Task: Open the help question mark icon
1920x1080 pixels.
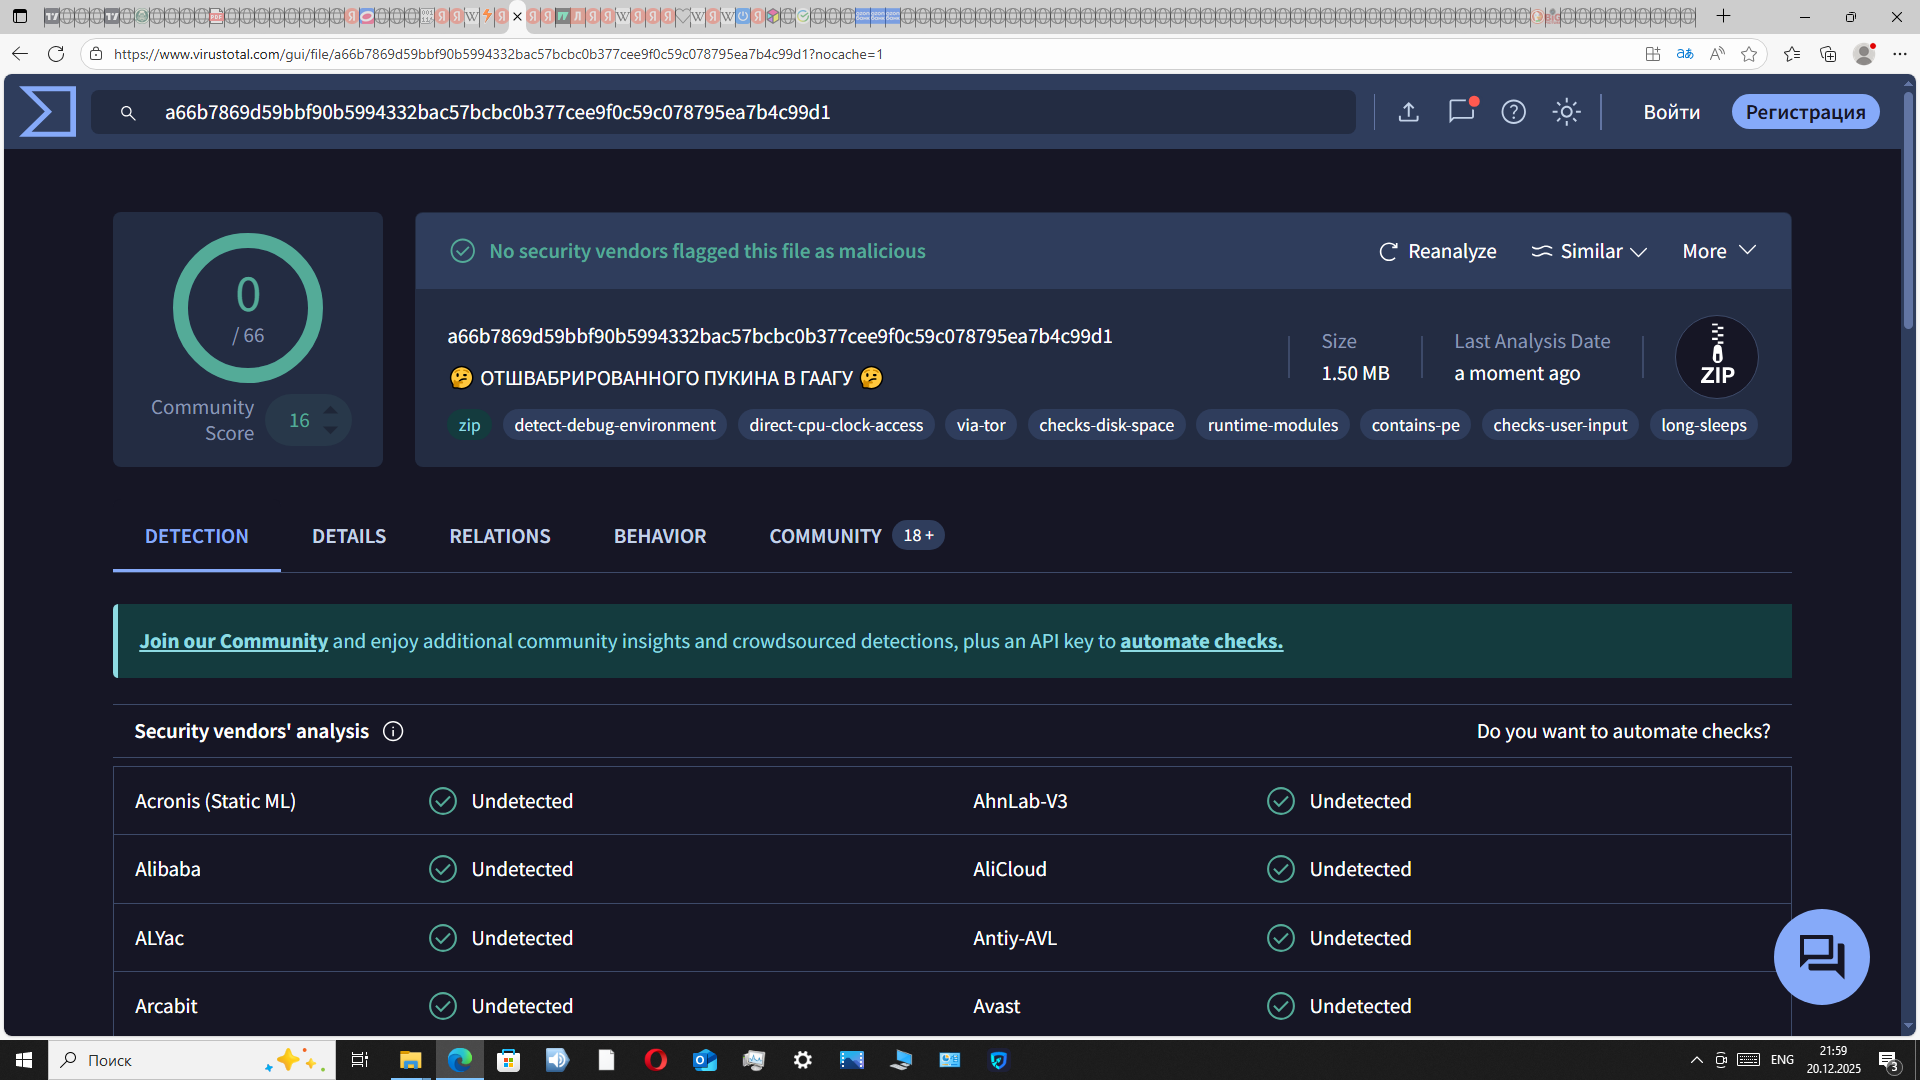Action: (1513, 112)
